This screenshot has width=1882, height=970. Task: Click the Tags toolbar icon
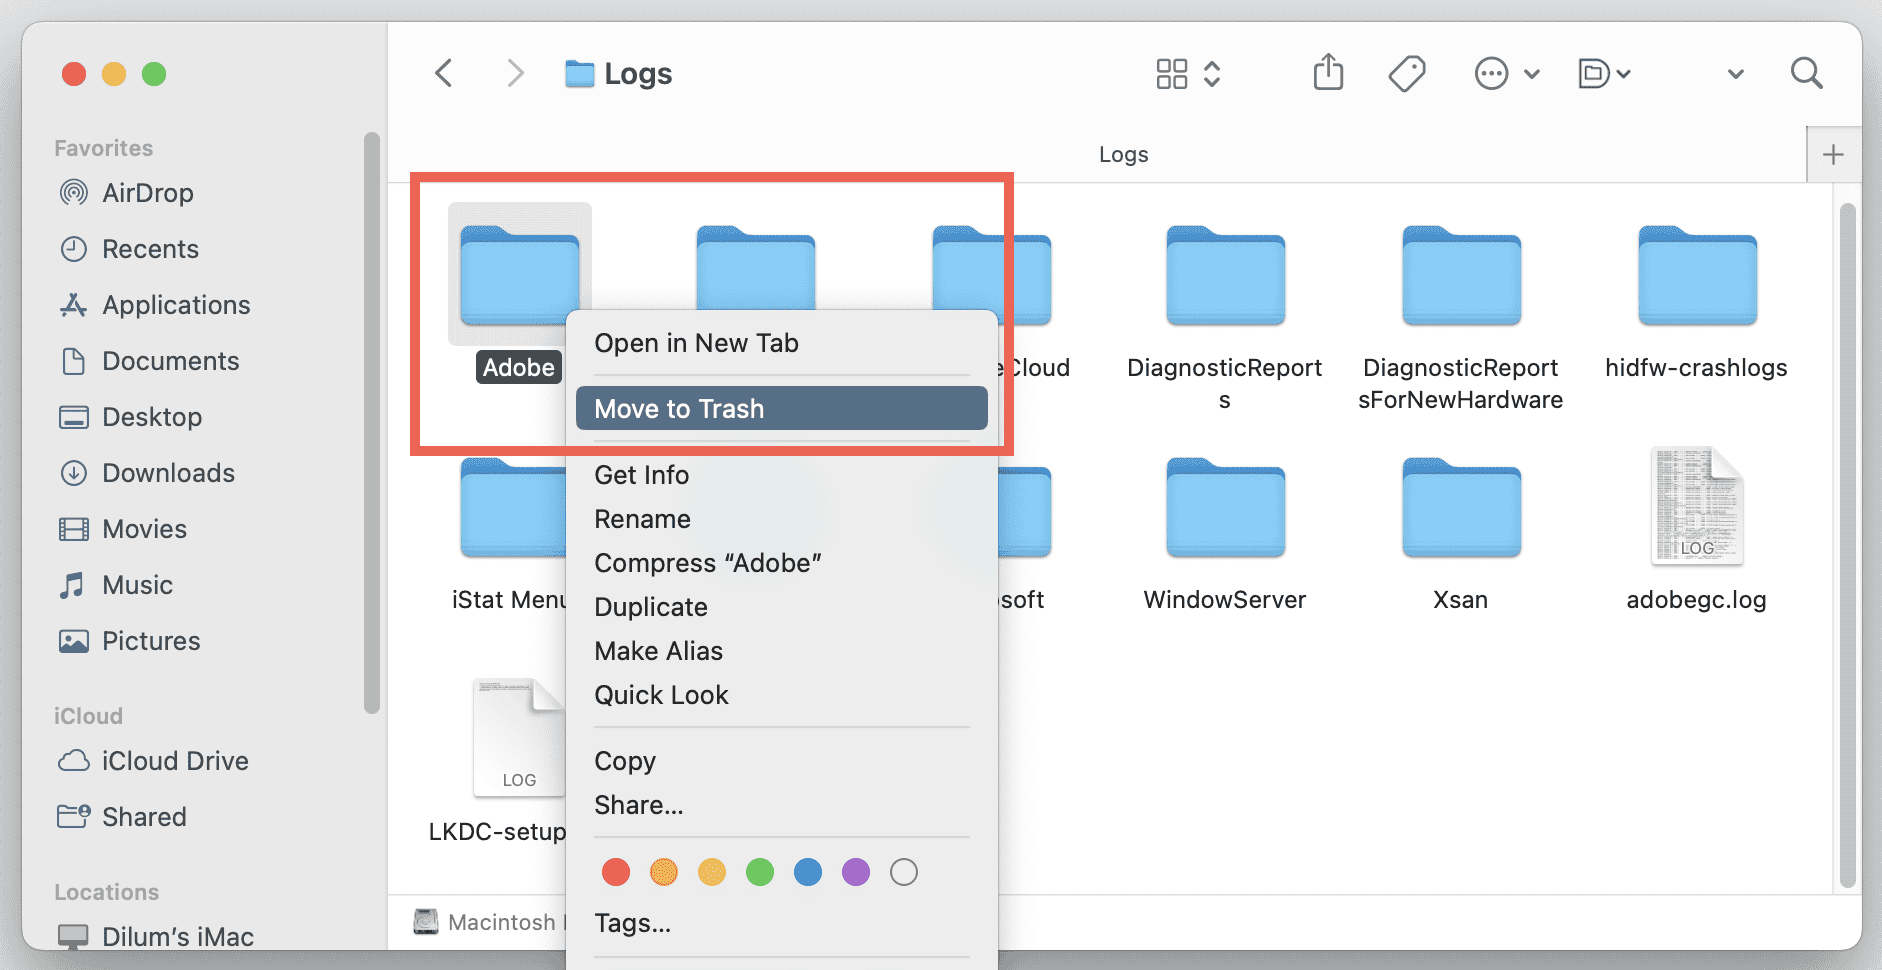pos(1407,73)
